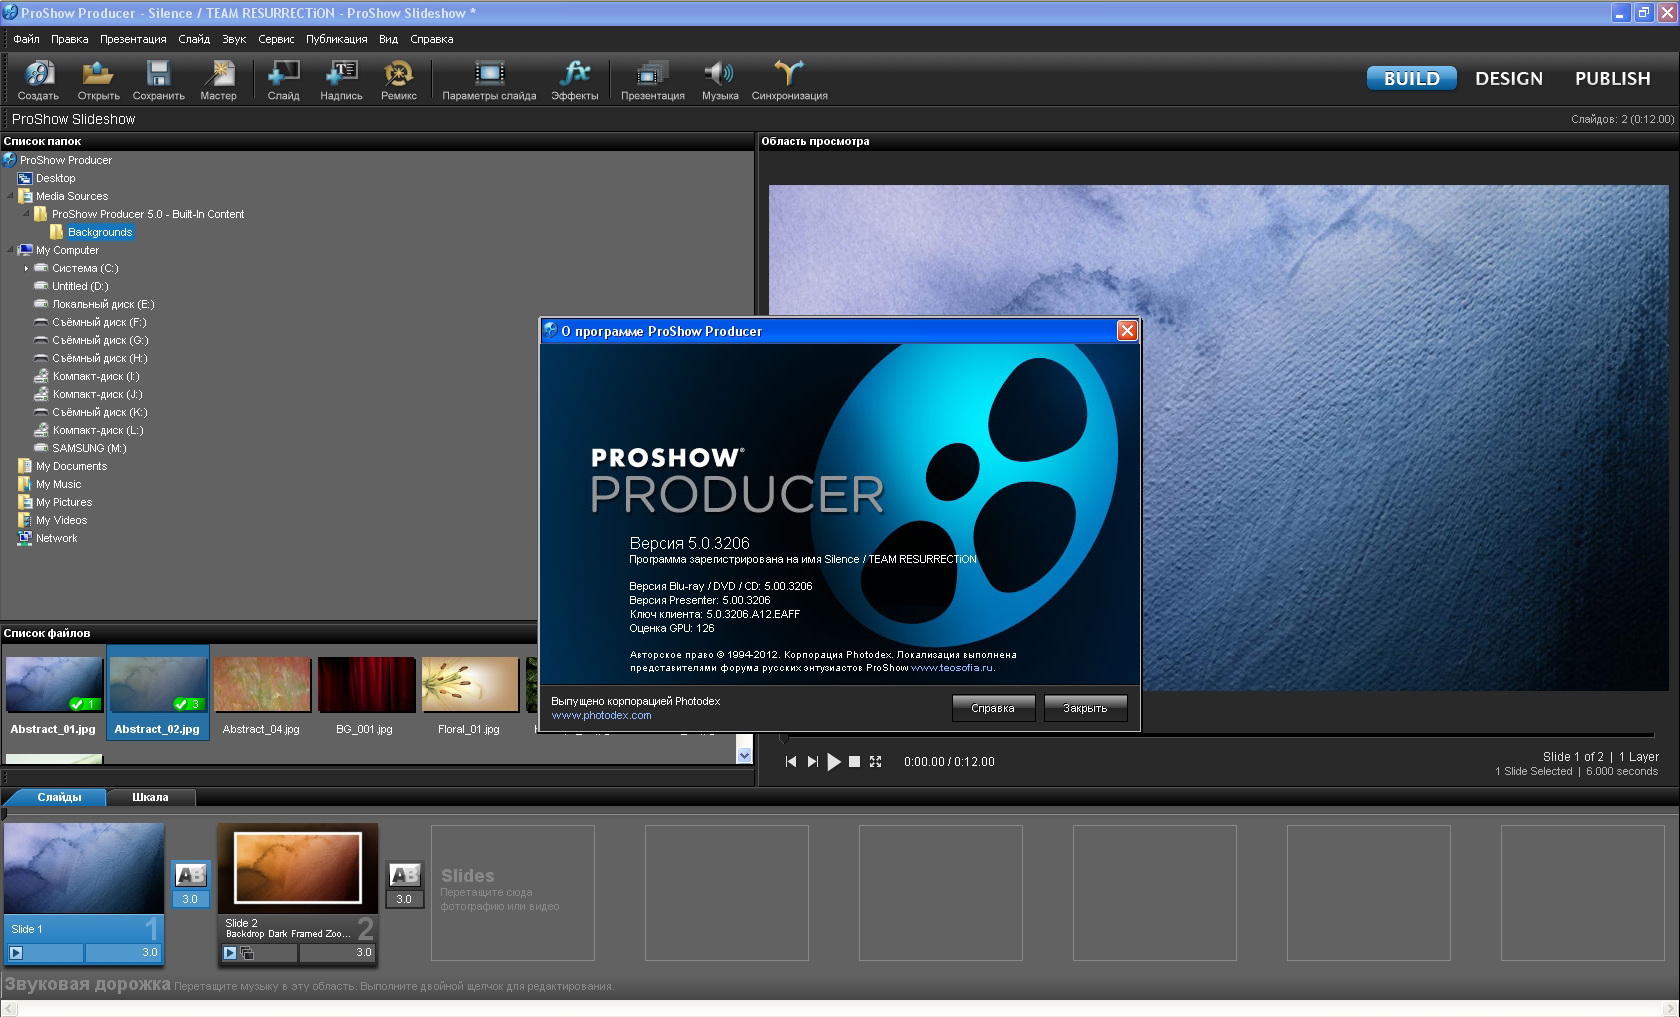The image size is (1680, 1017).
Task: Click Справка button in About dialog
Action: 993,708
